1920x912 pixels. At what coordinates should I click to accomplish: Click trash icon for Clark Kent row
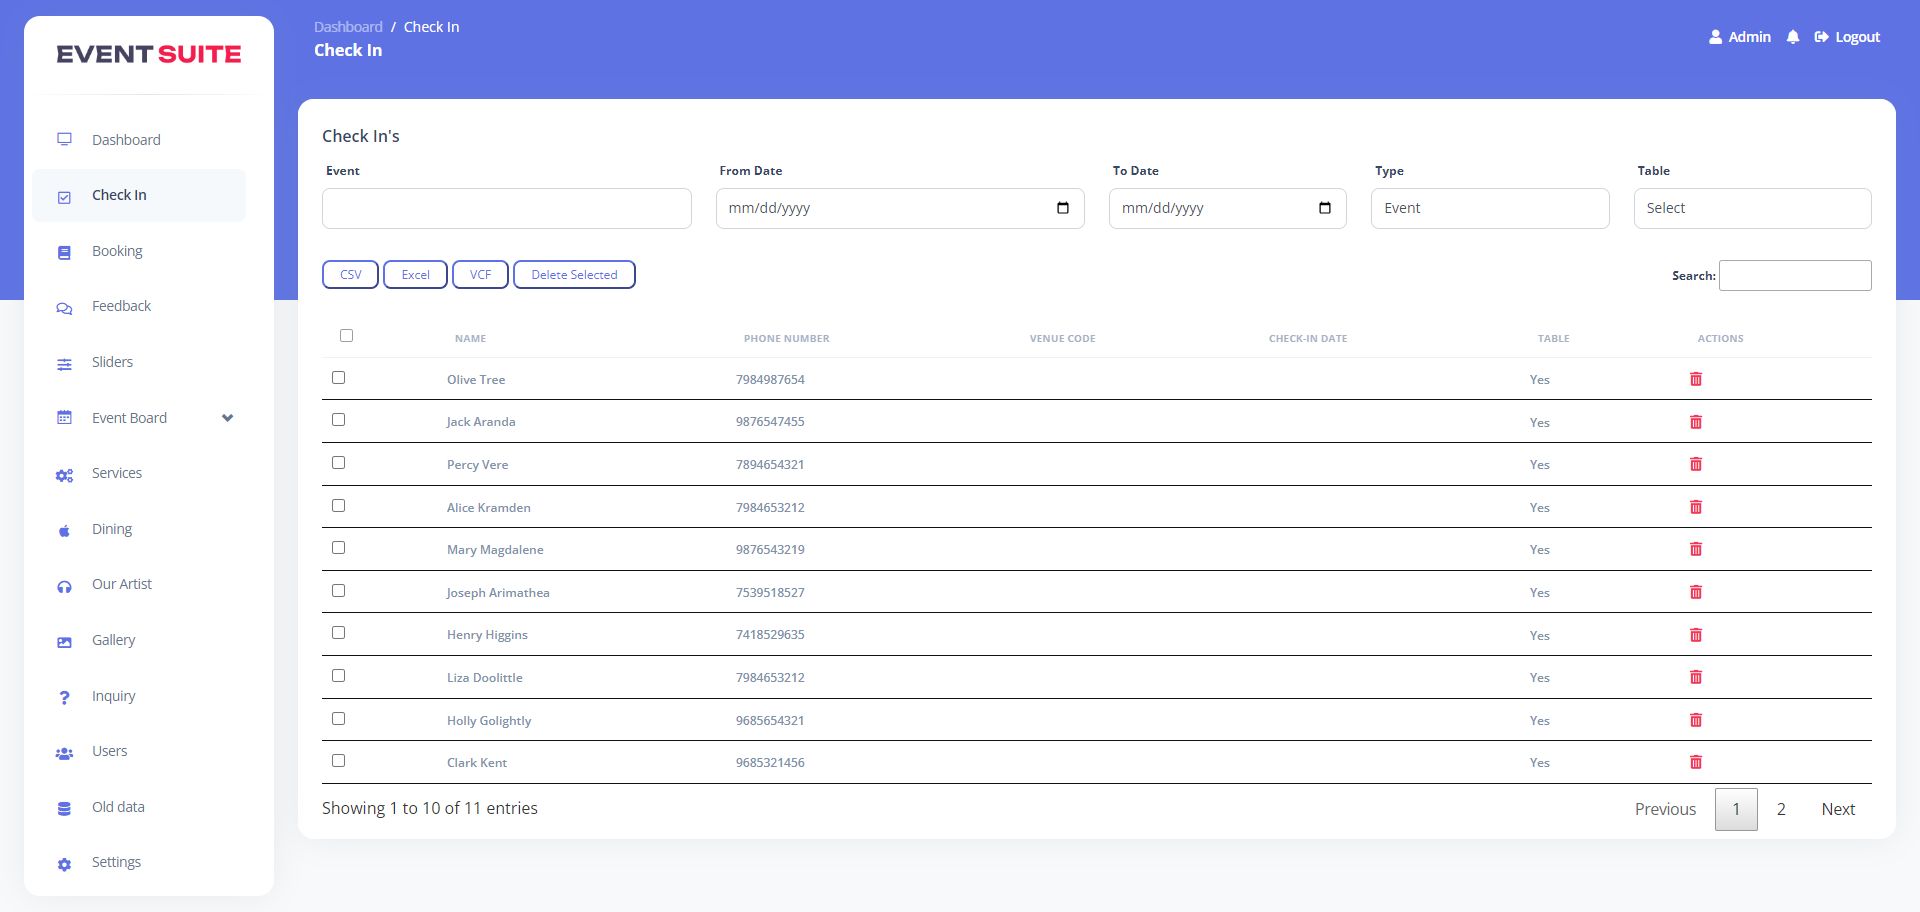pyautogui.click(x=1695, y=762)
